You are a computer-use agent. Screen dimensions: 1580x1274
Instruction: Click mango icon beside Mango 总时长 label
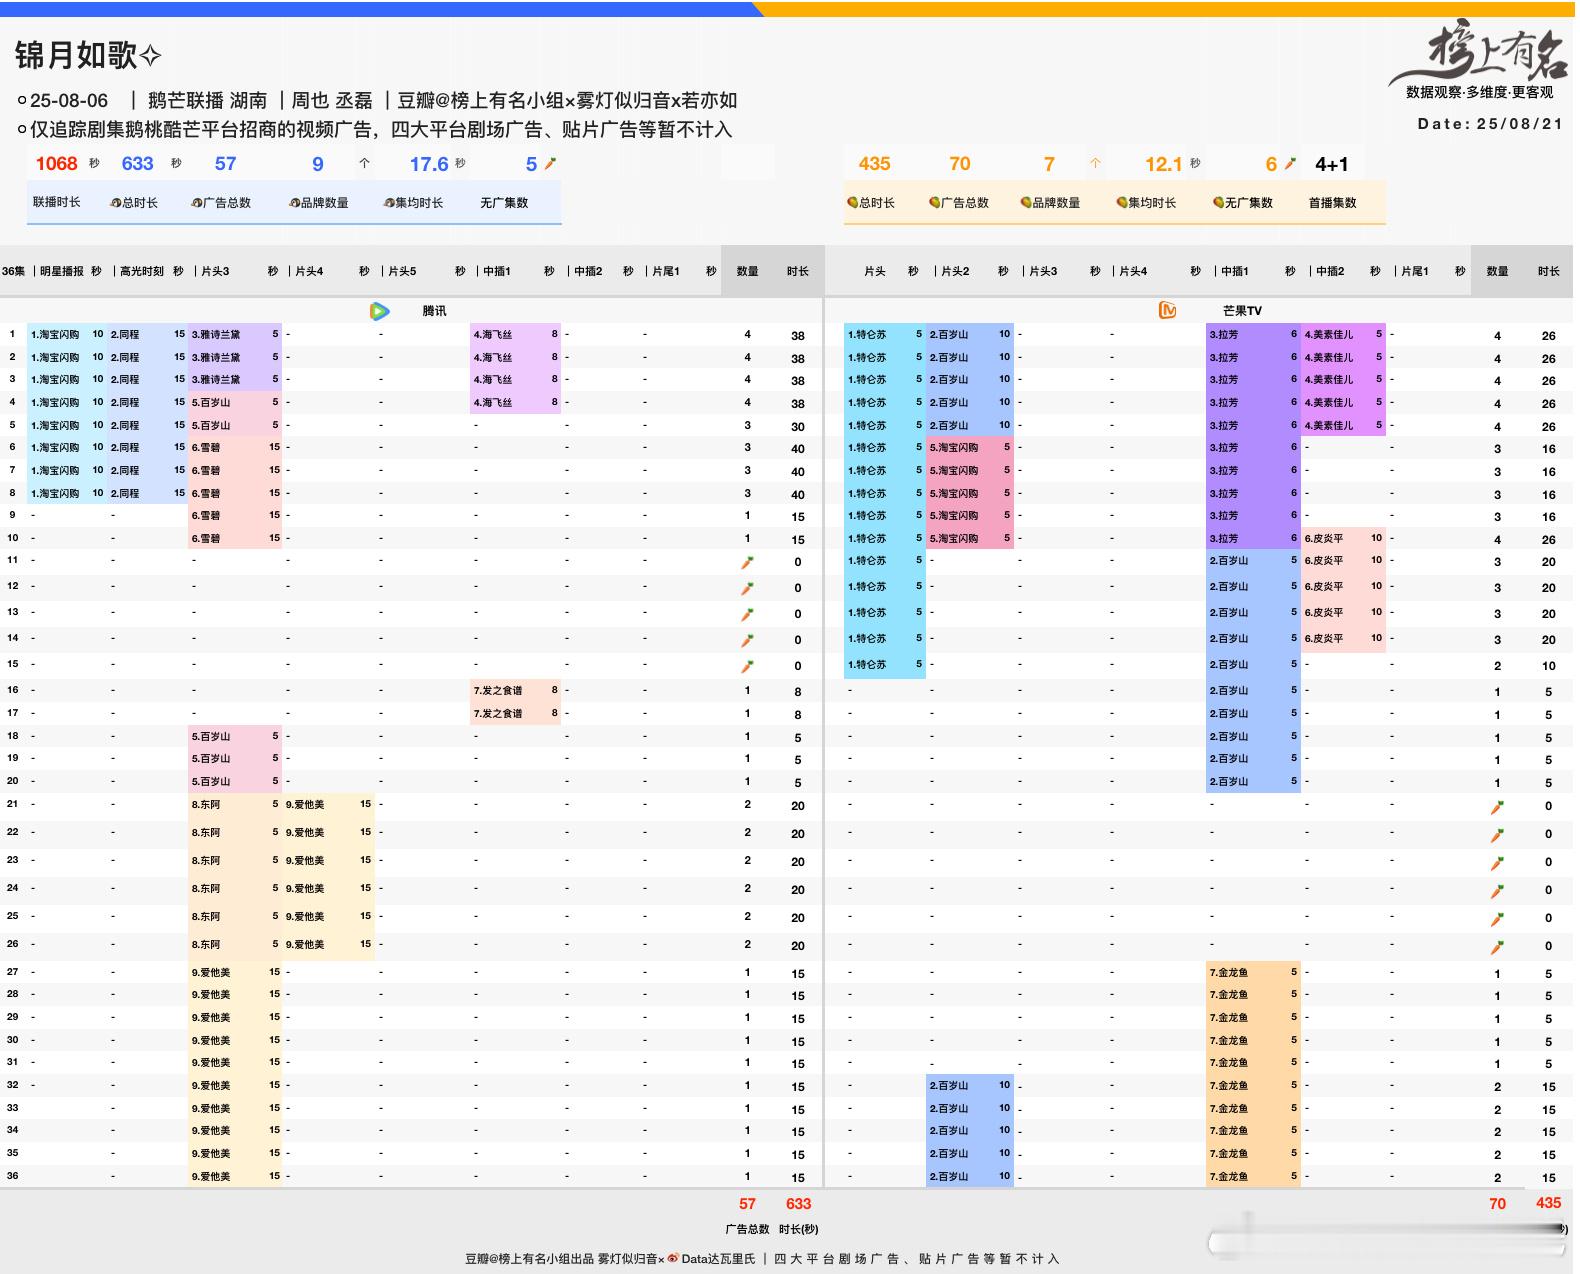(x=852, y=202)
